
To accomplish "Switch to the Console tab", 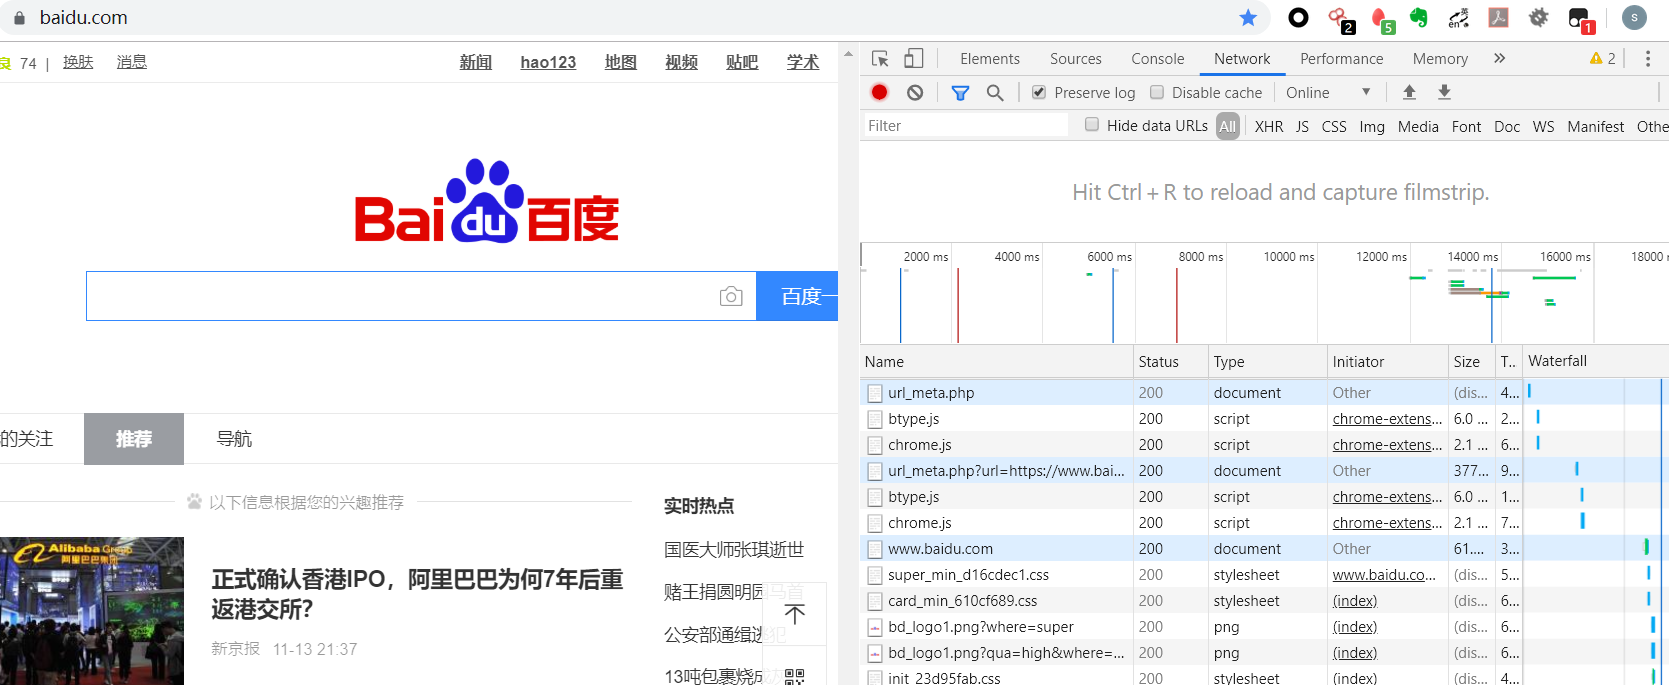I will (1157, 59).
